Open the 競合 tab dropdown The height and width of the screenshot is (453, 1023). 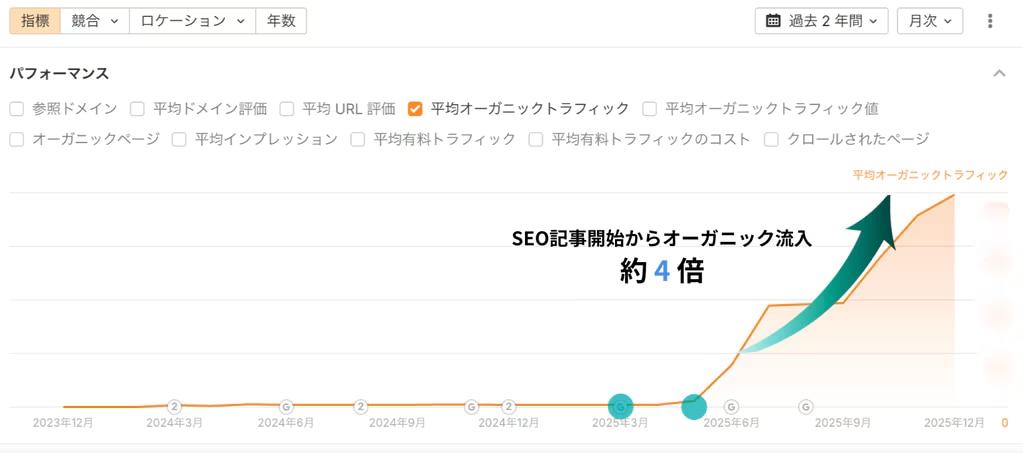click(x=94, y=21)
